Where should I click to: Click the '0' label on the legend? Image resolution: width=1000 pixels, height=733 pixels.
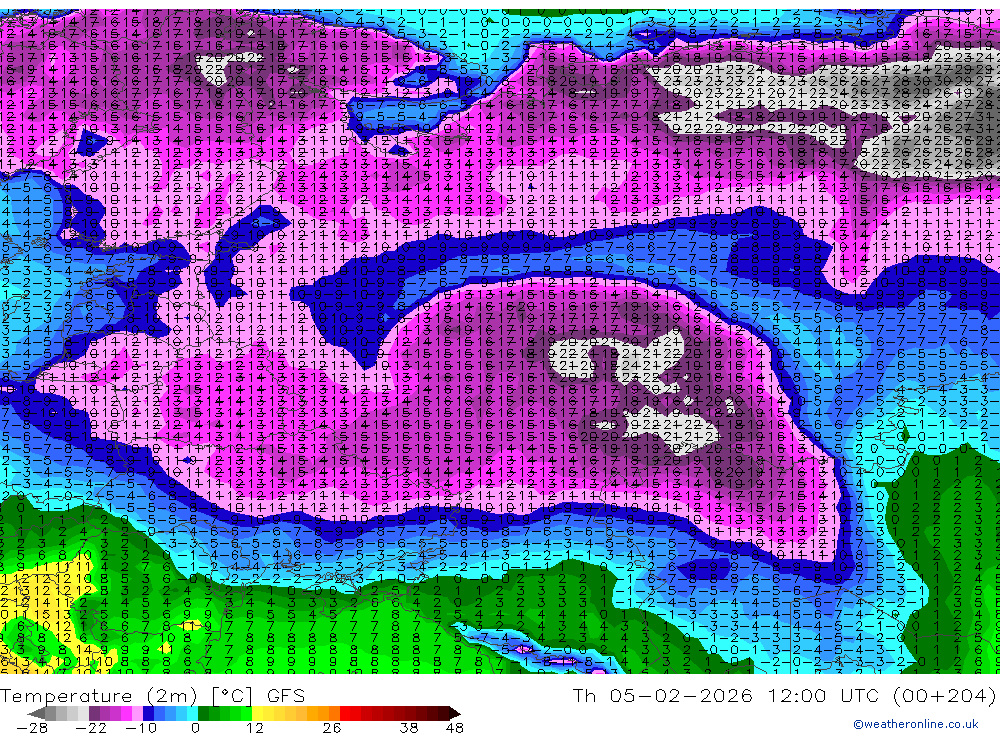click(195, 727)
